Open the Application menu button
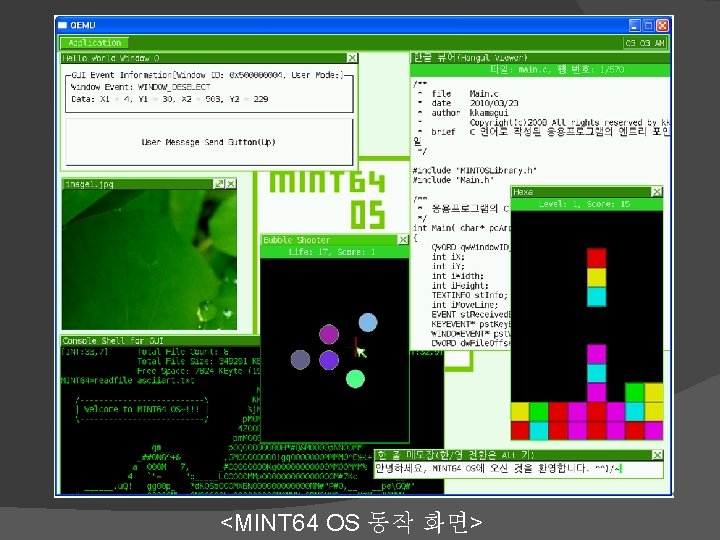 click(95, 43)
